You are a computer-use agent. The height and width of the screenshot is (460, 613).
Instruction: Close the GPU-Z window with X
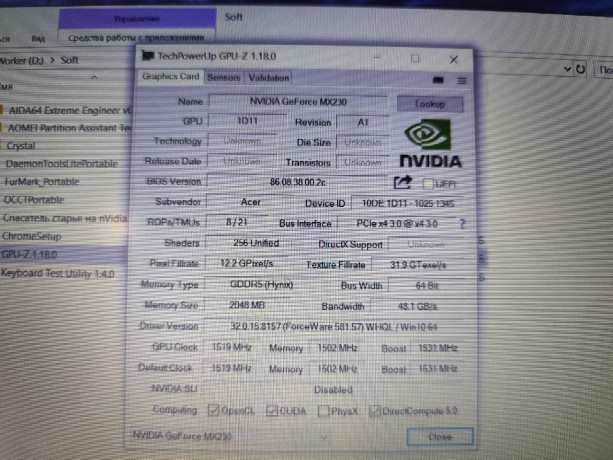pyautogui.click(x=453, y=59)
